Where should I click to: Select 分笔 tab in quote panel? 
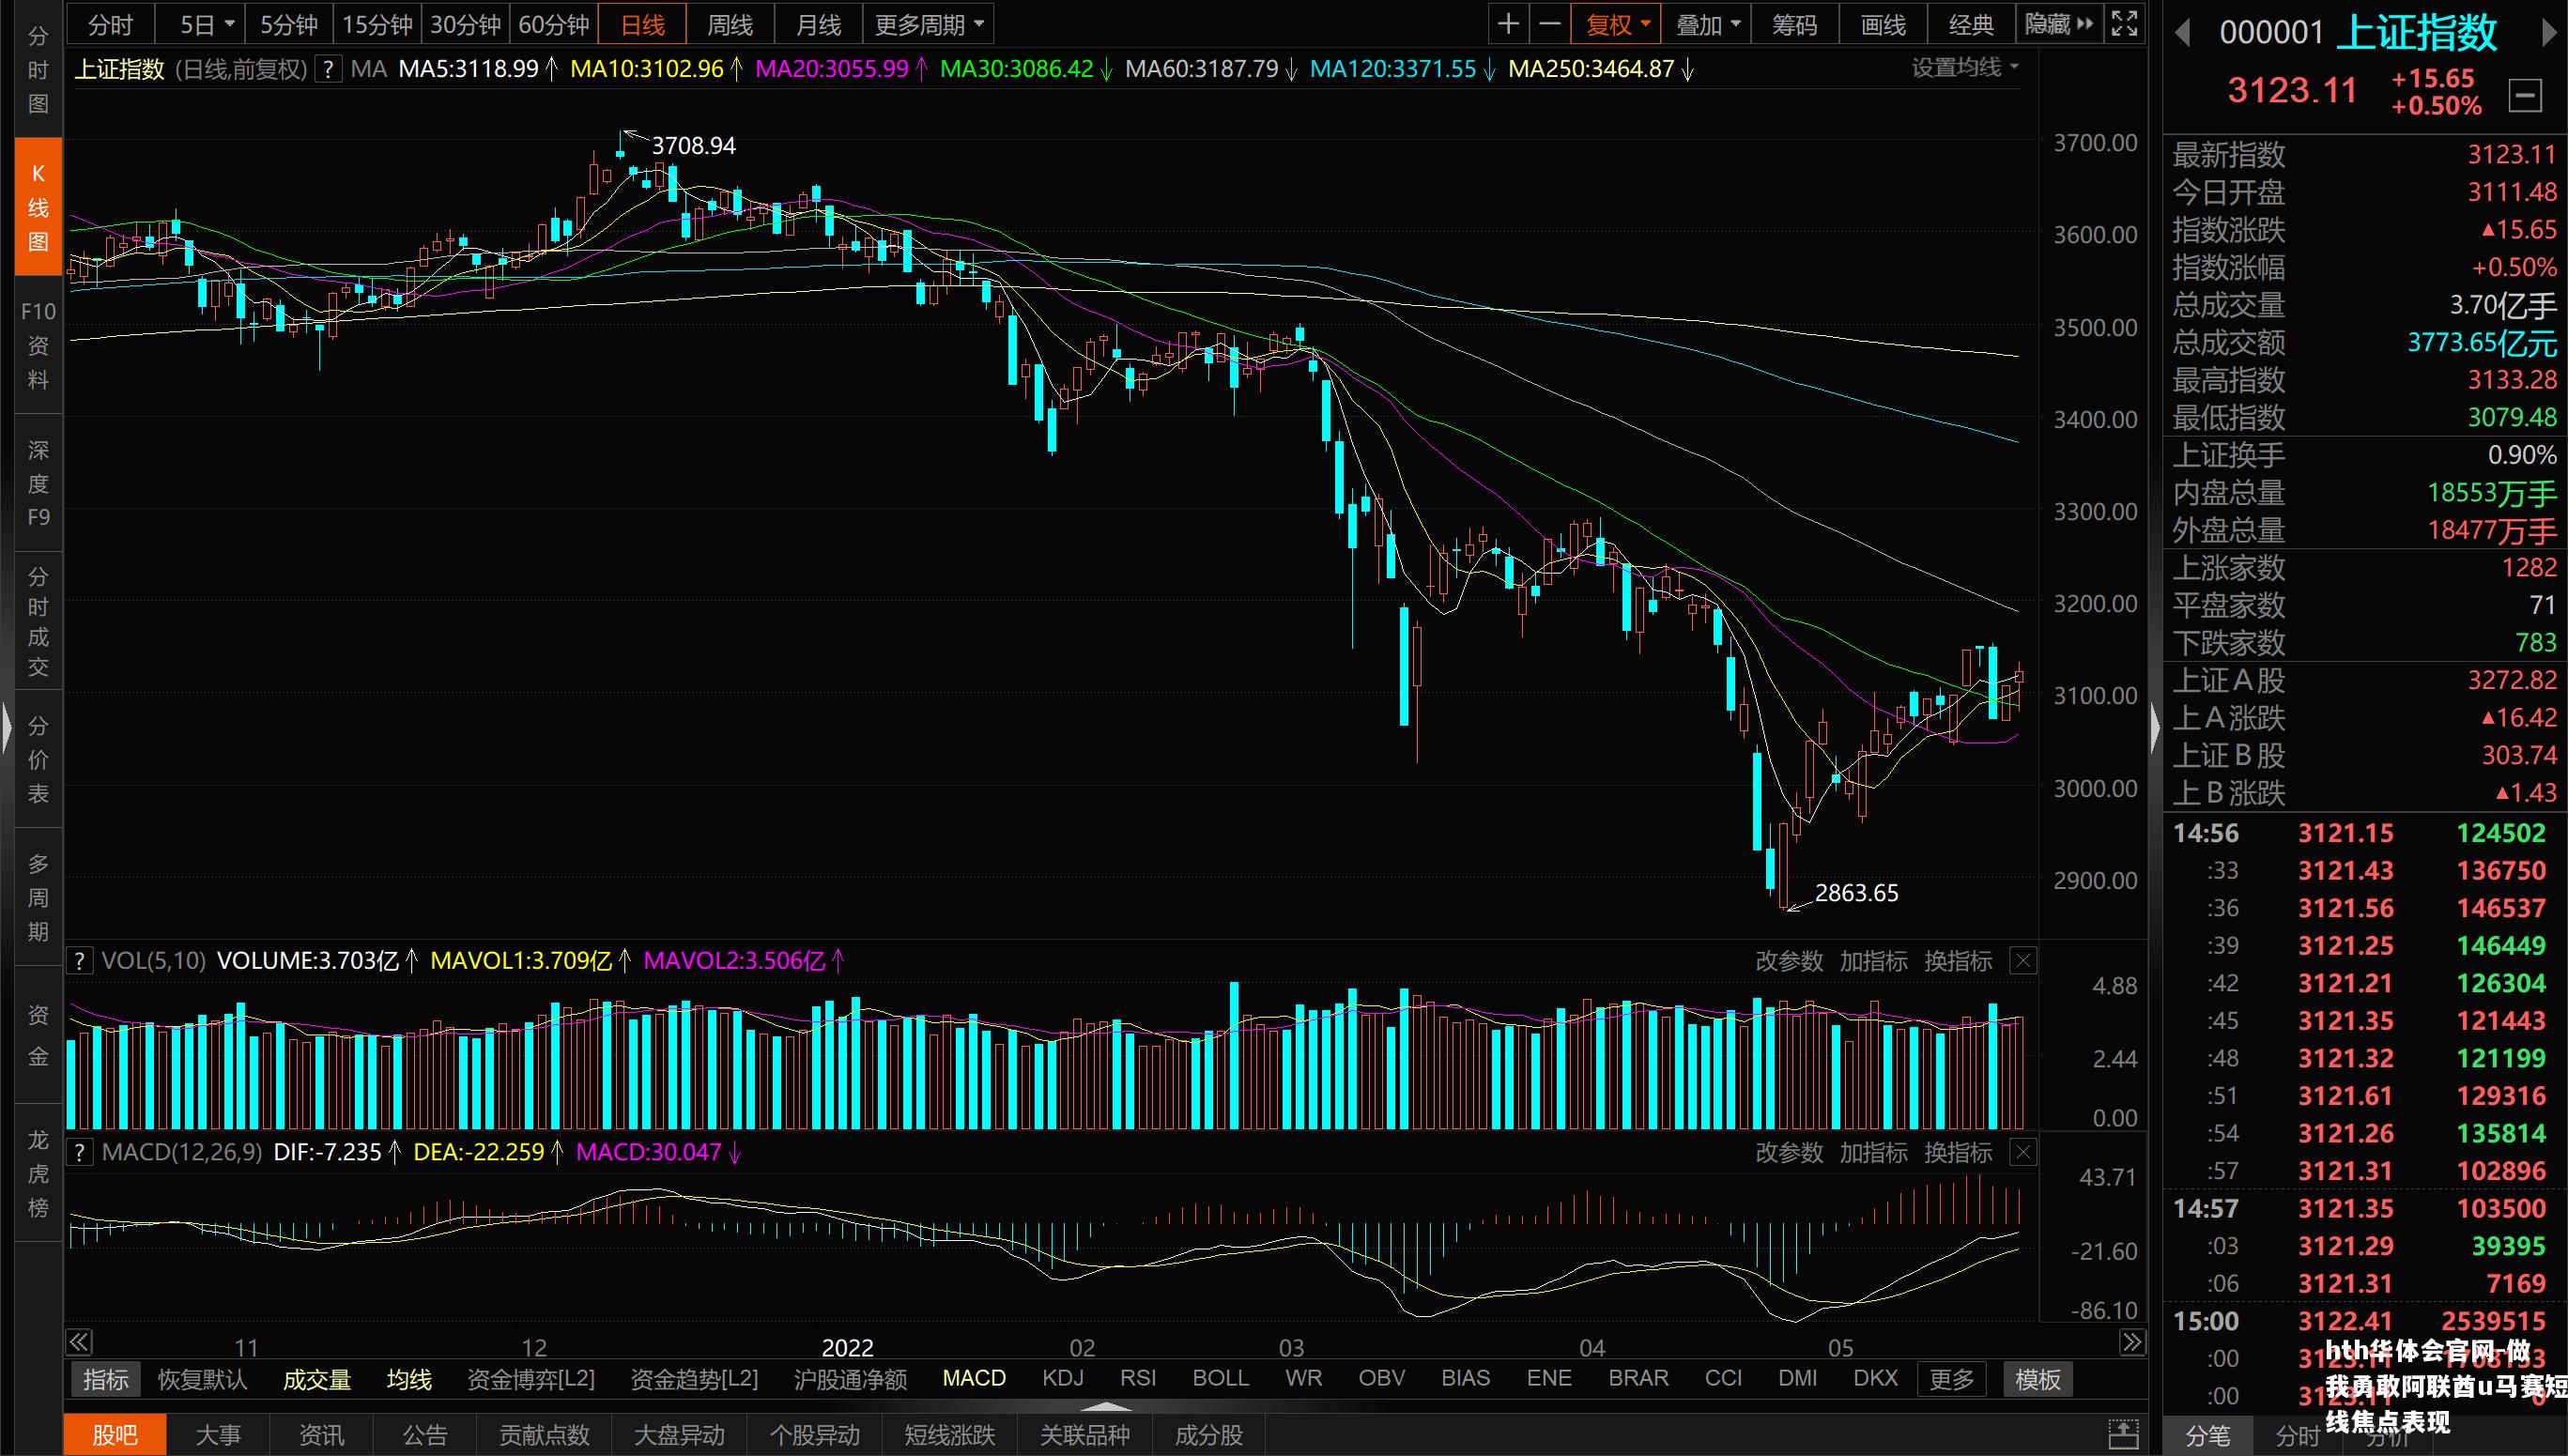point(2207,1436)
